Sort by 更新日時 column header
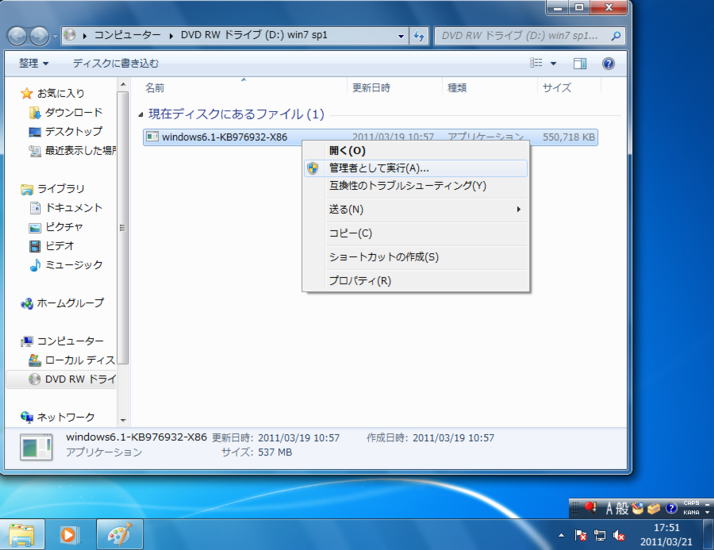 pyautogui.click(x=395, y=87)
